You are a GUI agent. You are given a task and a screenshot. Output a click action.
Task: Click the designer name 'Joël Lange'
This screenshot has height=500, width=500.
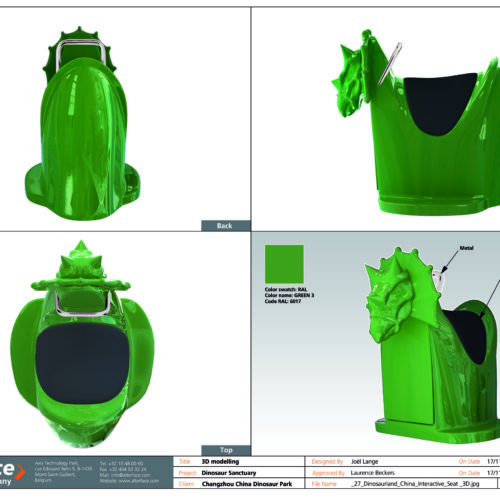[364, 461]
